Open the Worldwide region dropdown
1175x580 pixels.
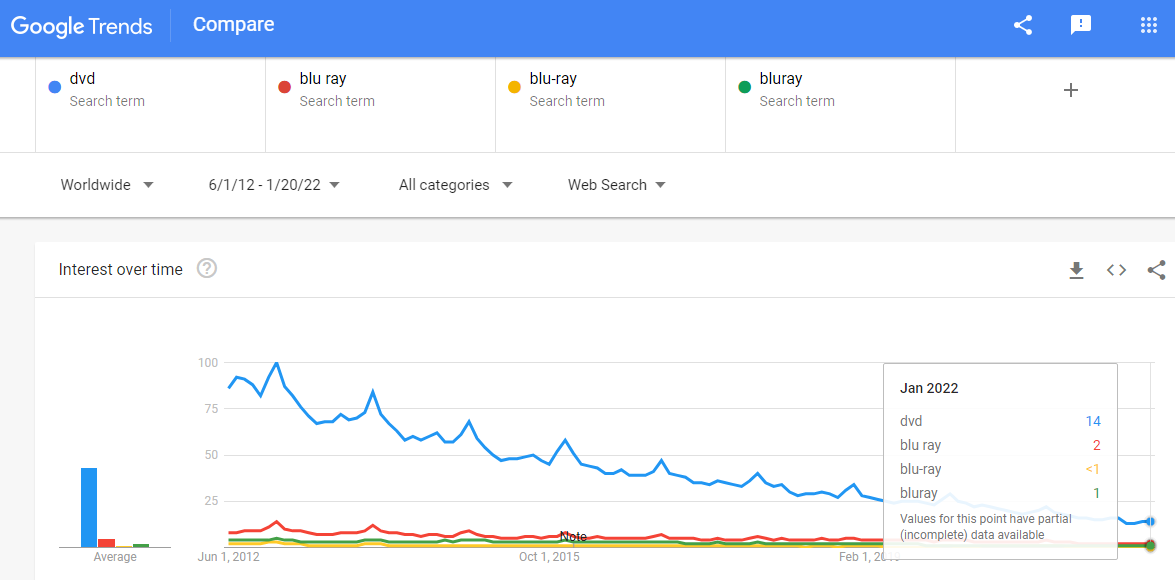107,185
